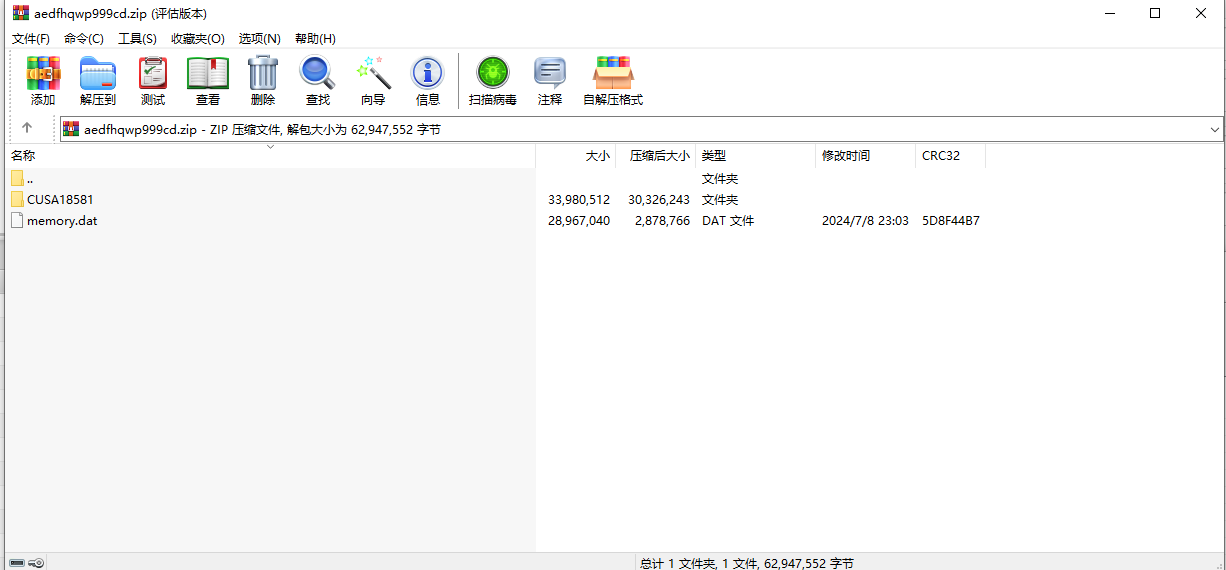The height and width of the screenshot is (570, 1226).
Task: Minimize the WinRAR window
Action: 1110,13
